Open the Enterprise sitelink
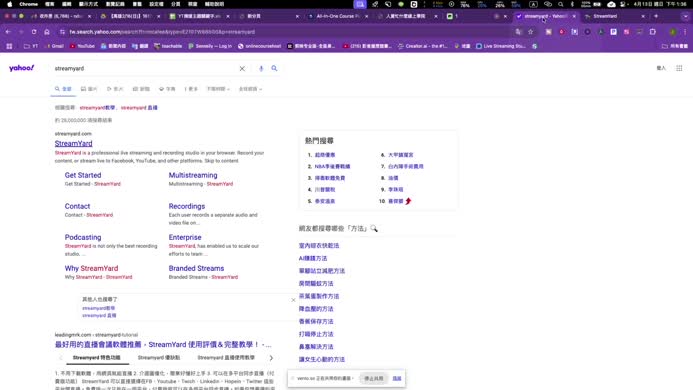 [185, 237]
